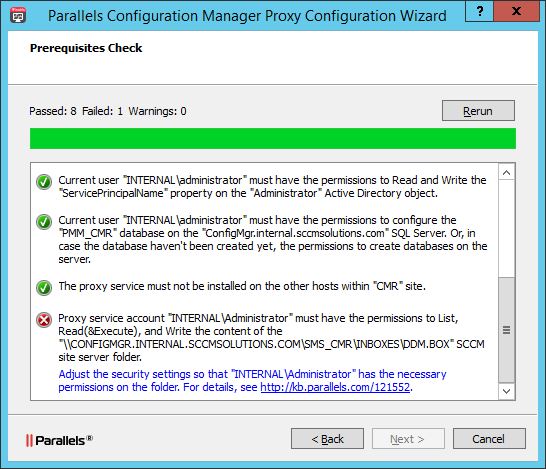The width and height of the screenshot is (546, 469).
Task: Click the disabled Next button
Action: pos(408,439)
